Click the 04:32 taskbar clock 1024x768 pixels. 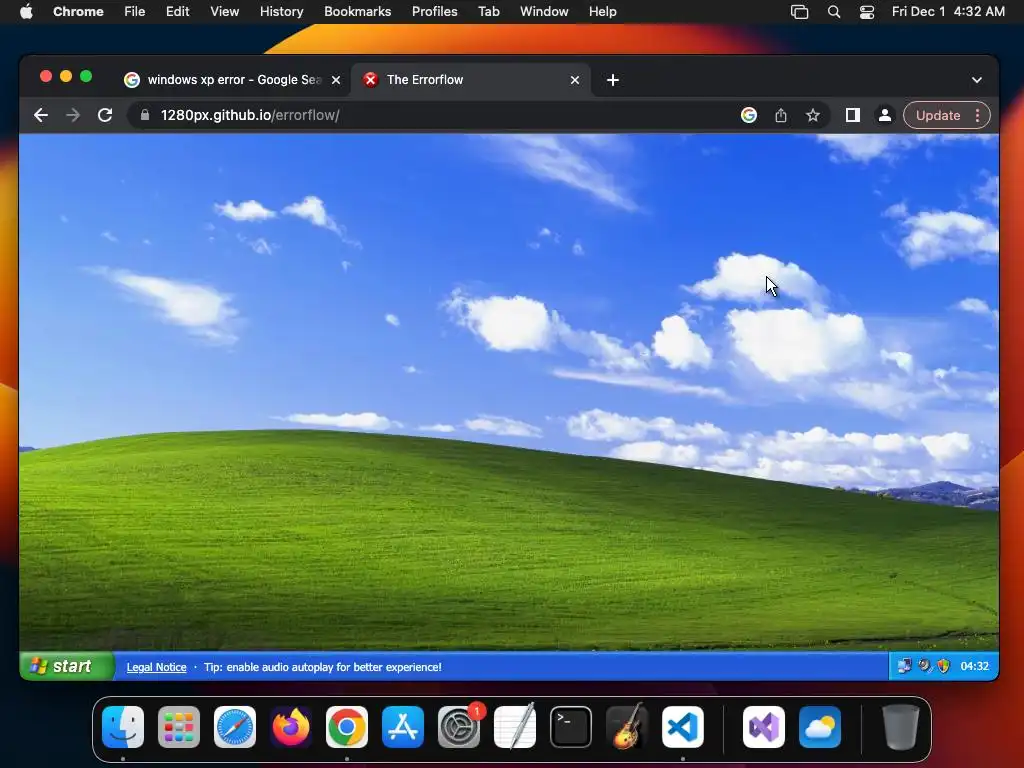tap(974, 666)
